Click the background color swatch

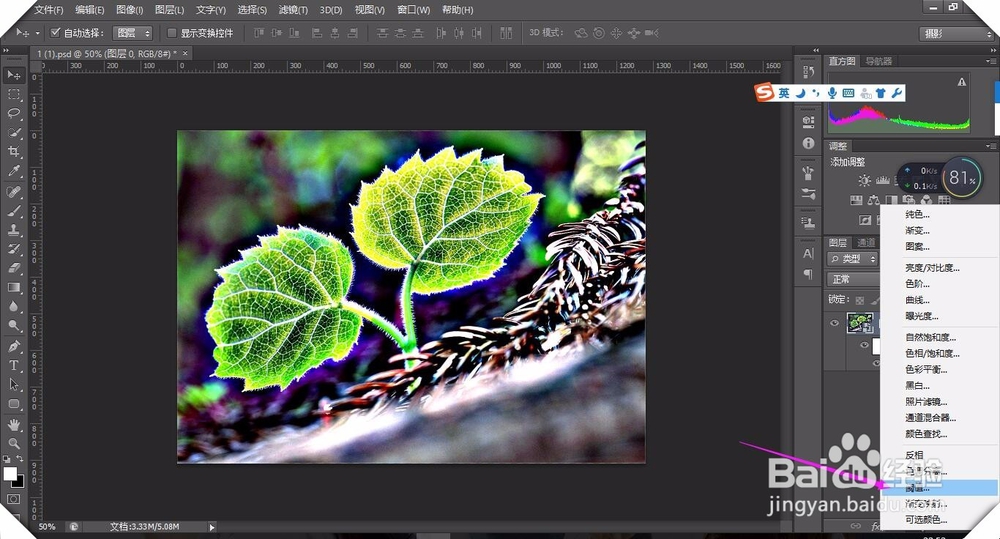pos(19,482)
